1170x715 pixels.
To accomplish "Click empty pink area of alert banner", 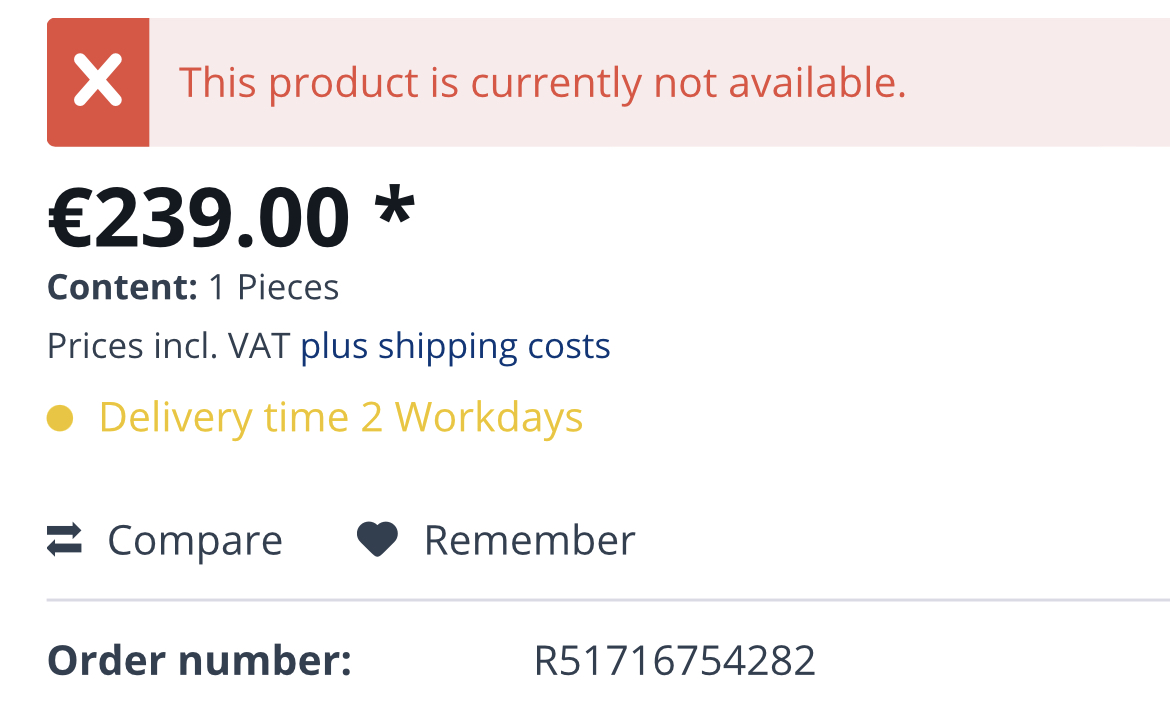I will pos(1040,82).
